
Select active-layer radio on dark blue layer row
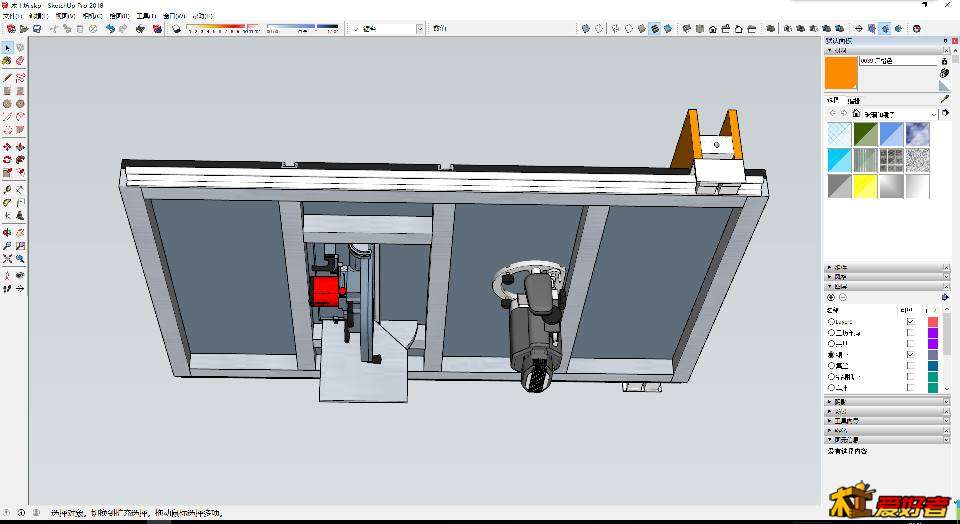831,365
